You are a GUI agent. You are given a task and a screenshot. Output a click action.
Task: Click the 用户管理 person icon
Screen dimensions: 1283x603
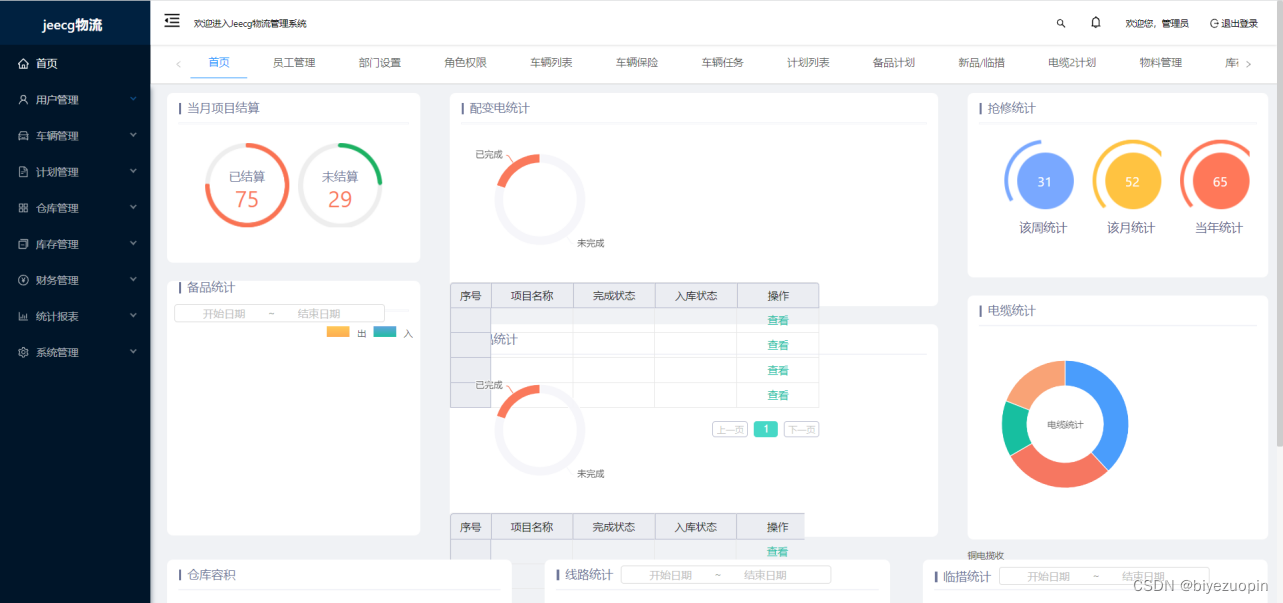(x=24, y=100)
